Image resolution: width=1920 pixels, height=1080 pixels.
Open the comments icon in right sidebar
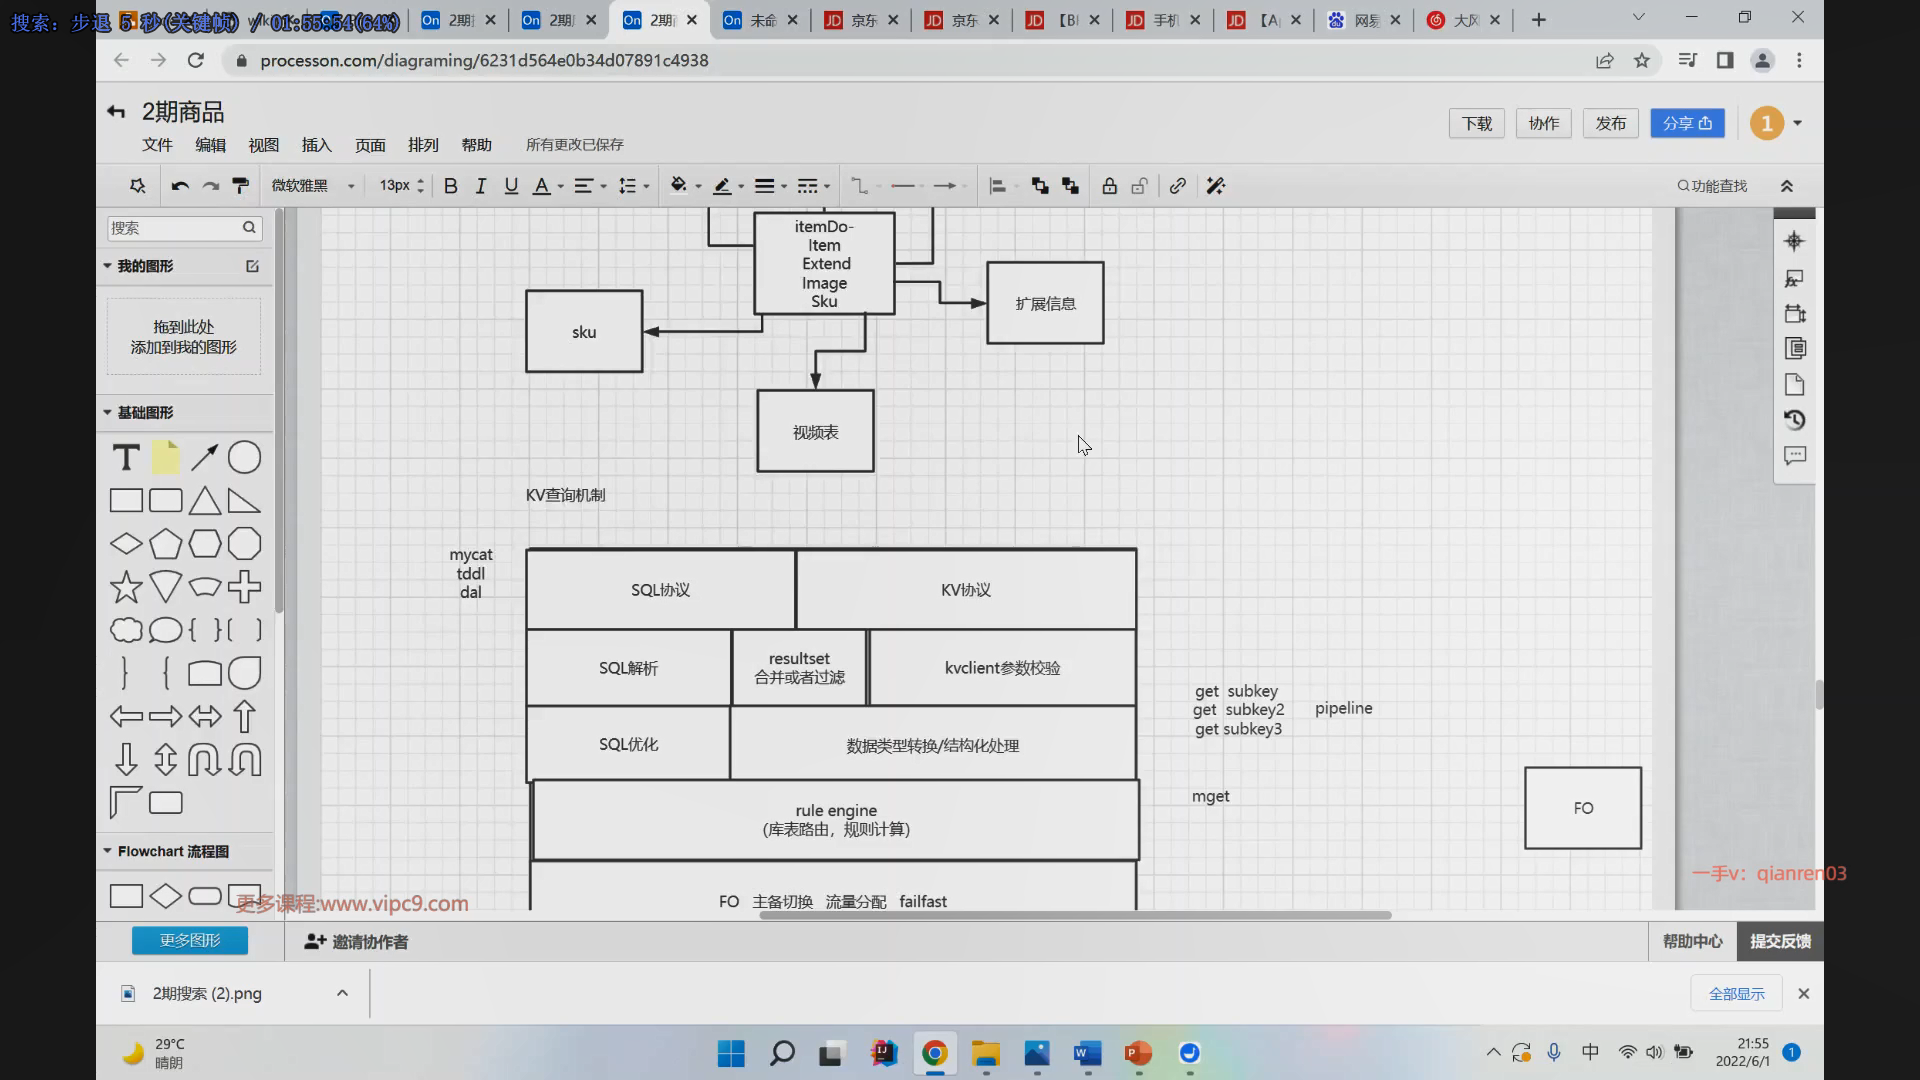1794,456
